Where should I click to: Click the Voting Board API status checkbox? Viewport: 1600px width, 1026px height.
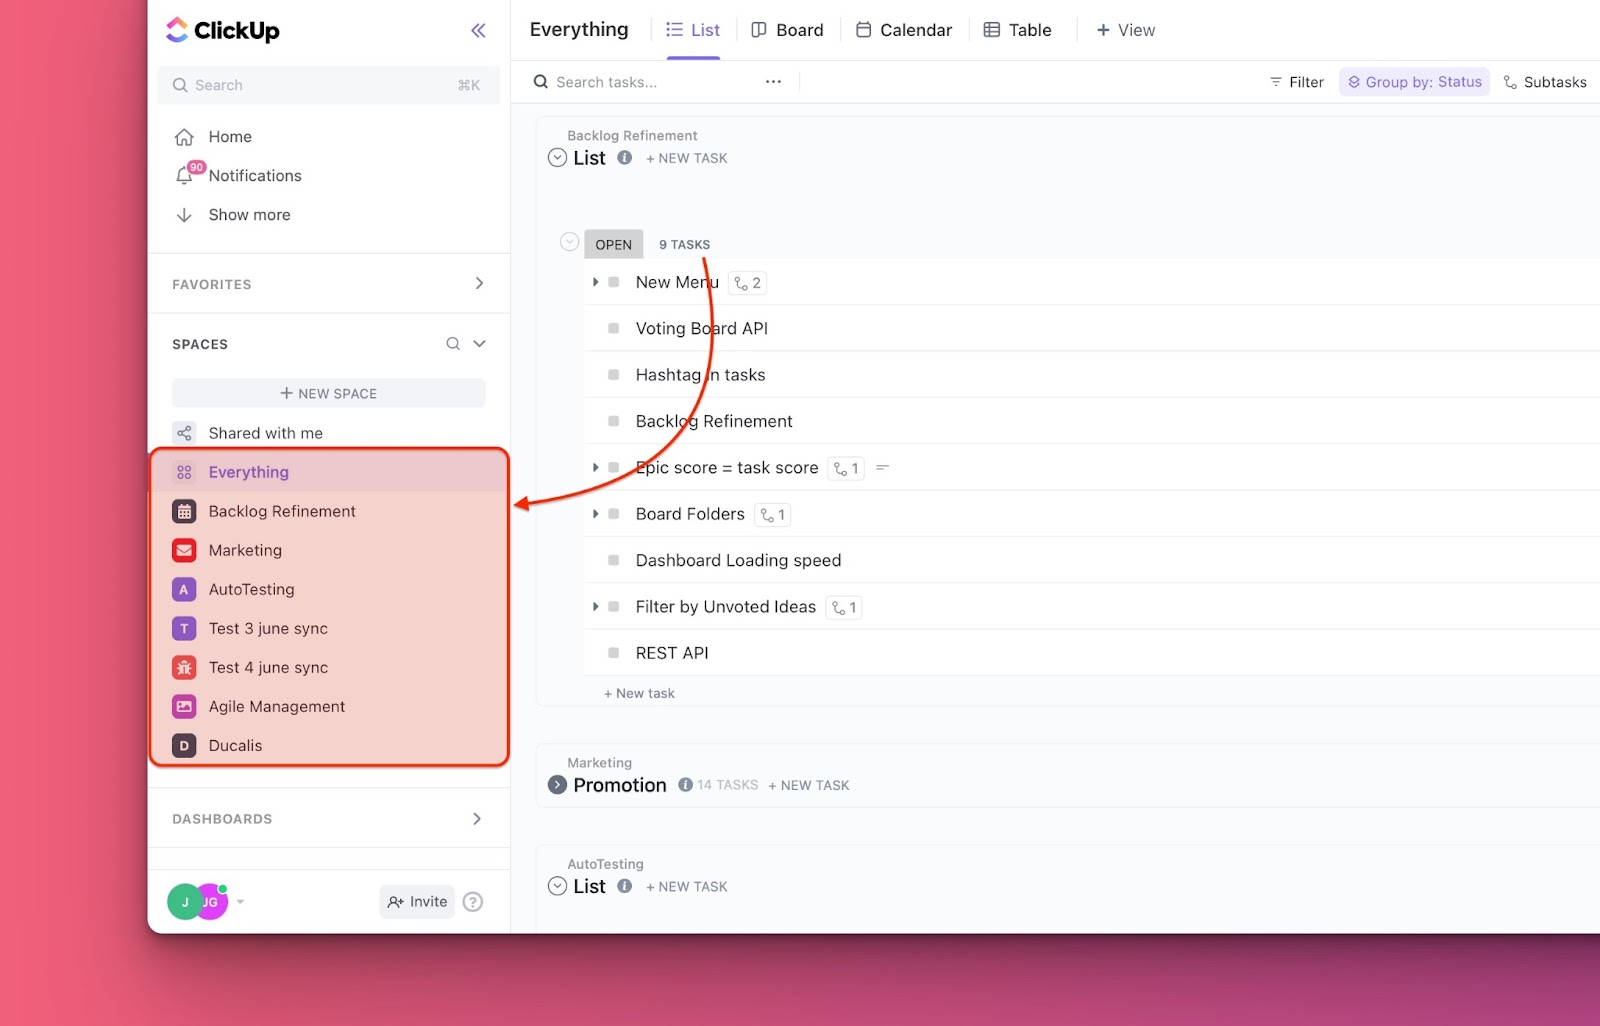coord(612,328)
